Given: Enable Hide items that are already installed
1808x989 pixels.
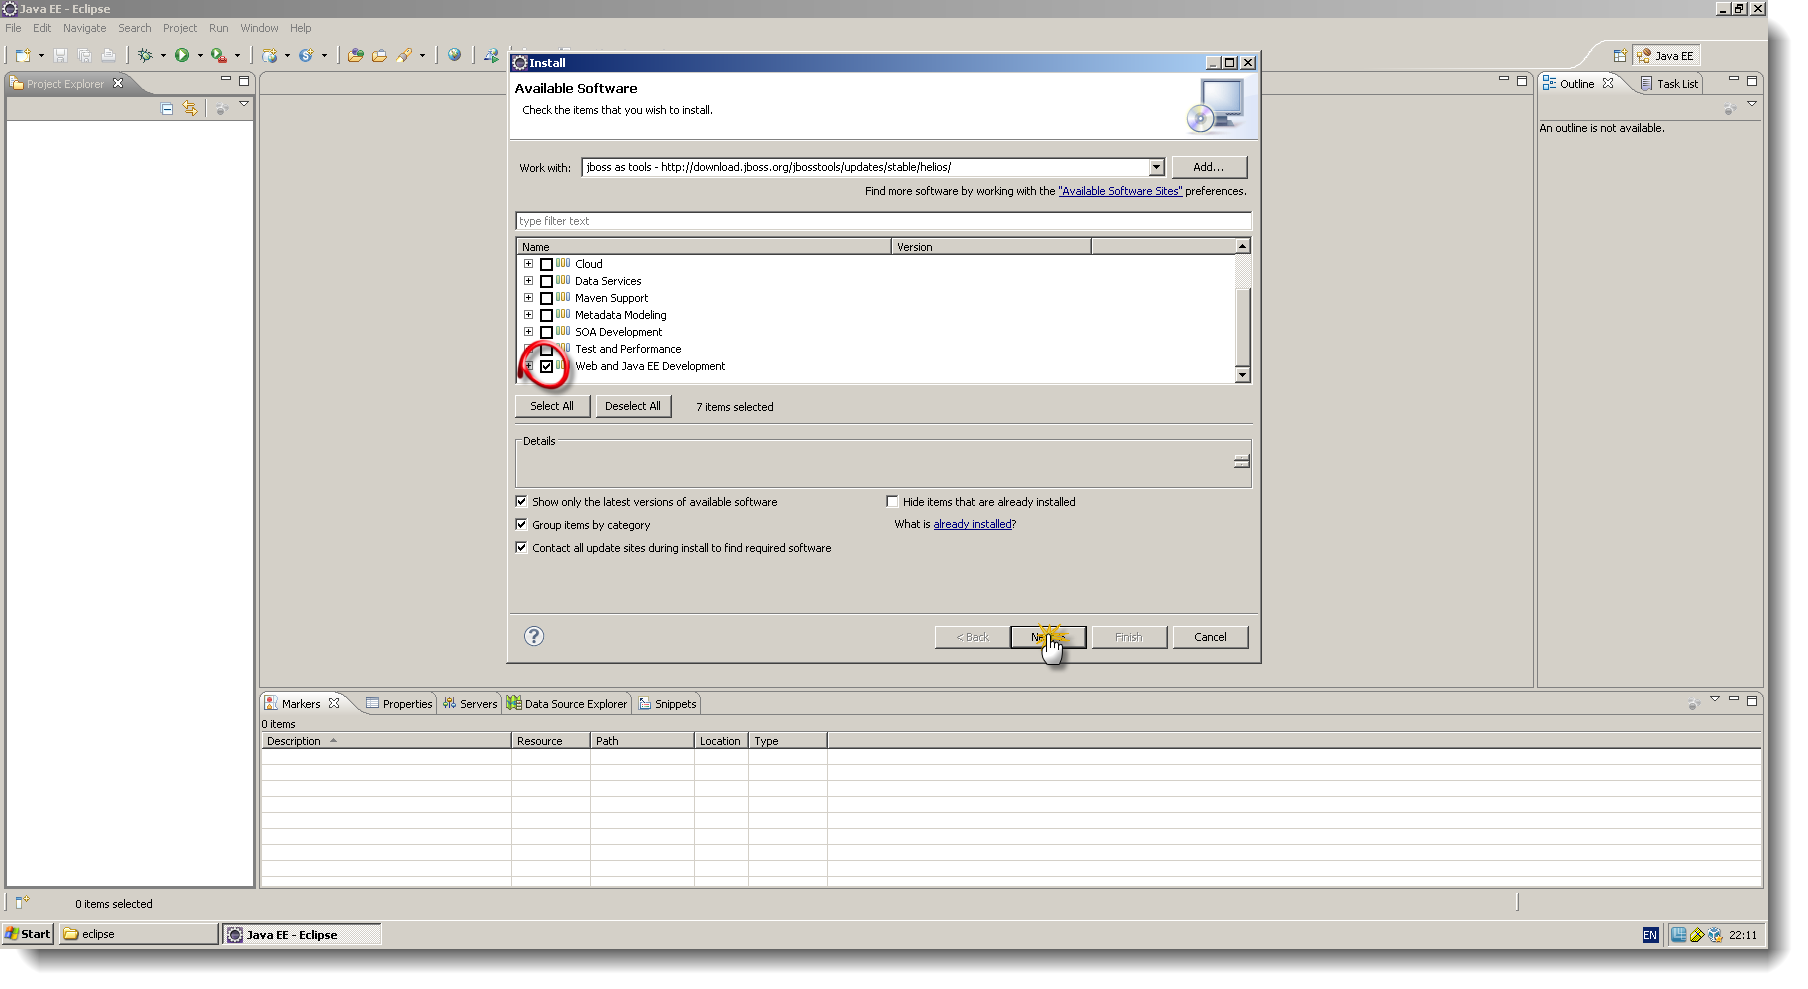Looking at the screenshot, I should [893, 501].
